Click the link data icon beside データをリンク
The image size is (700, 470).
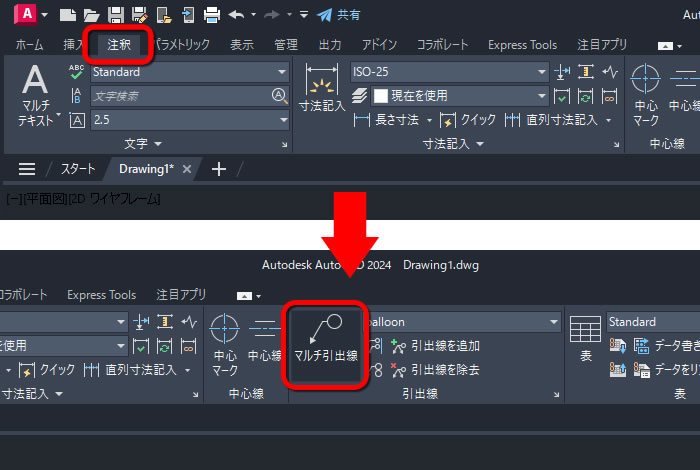click(x=642, y=370)
